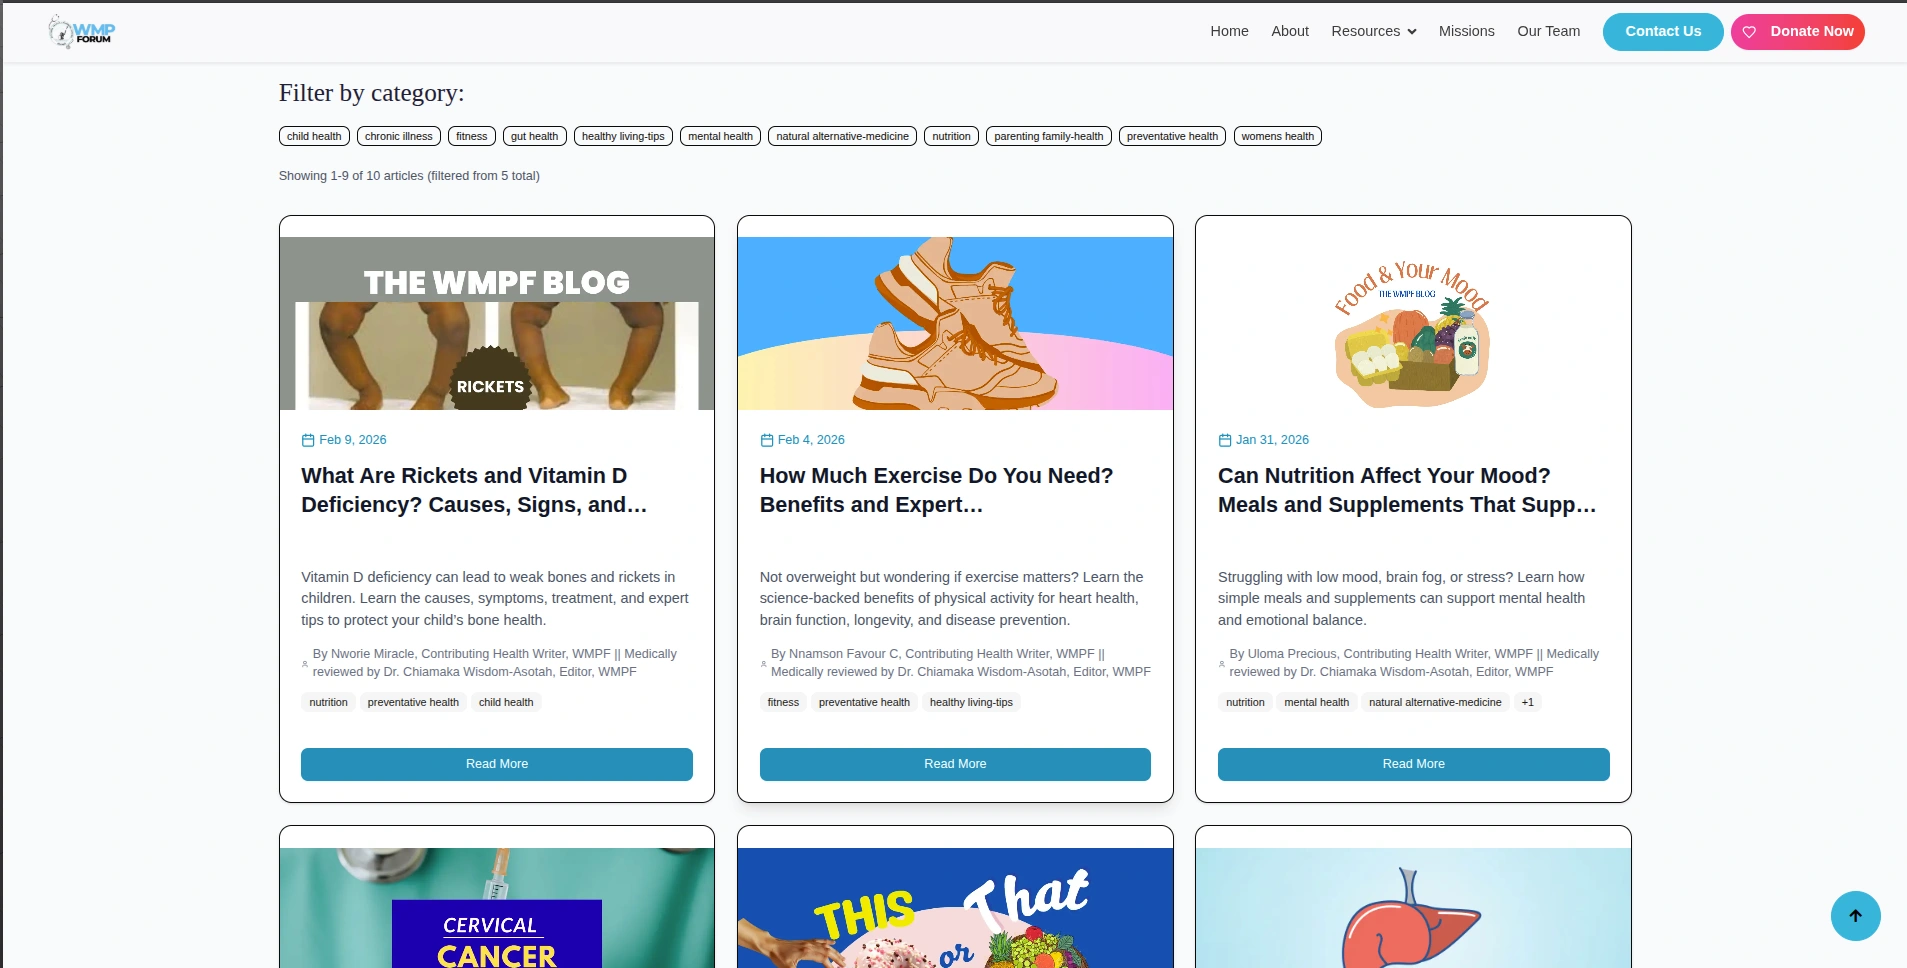
Task: Filter articles by chronic illness
Action: 399,136
